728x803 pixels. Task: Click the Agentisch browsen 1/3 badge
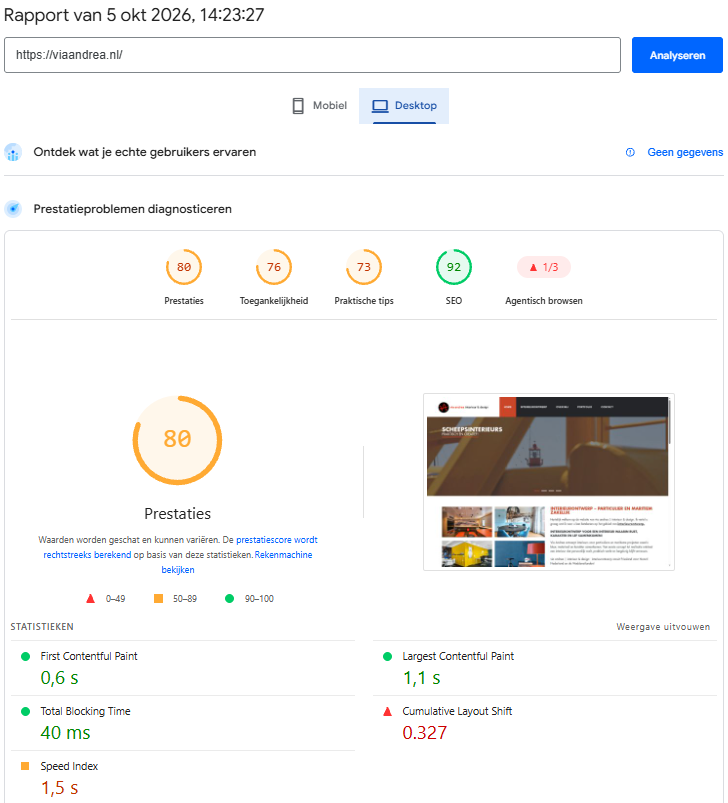(544, 267)
